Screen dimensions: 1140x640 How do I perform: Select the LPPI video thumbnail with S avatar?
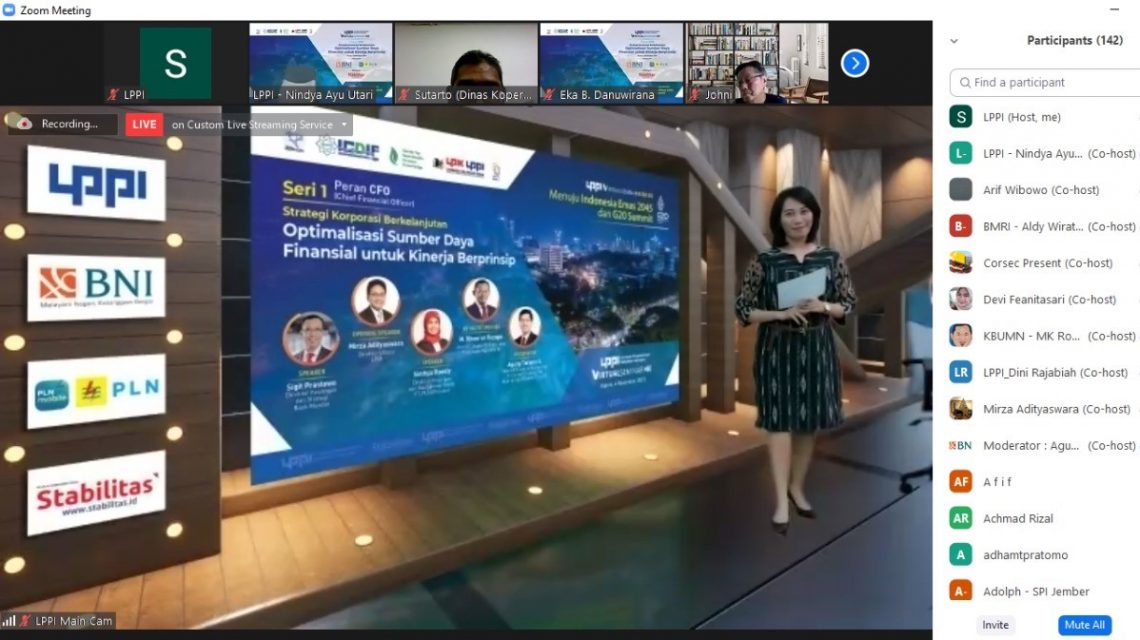[x=175, y=63]
